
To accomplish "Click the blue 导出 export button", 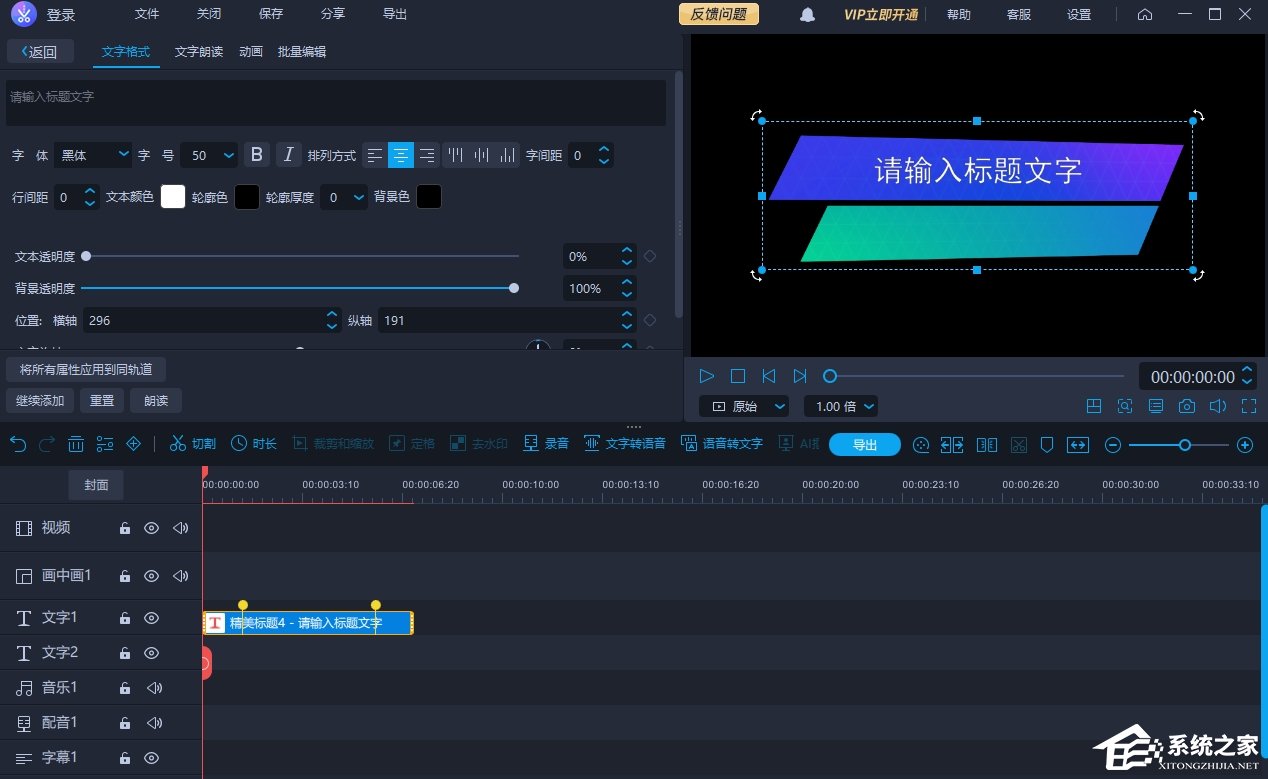I will [864, 444].
